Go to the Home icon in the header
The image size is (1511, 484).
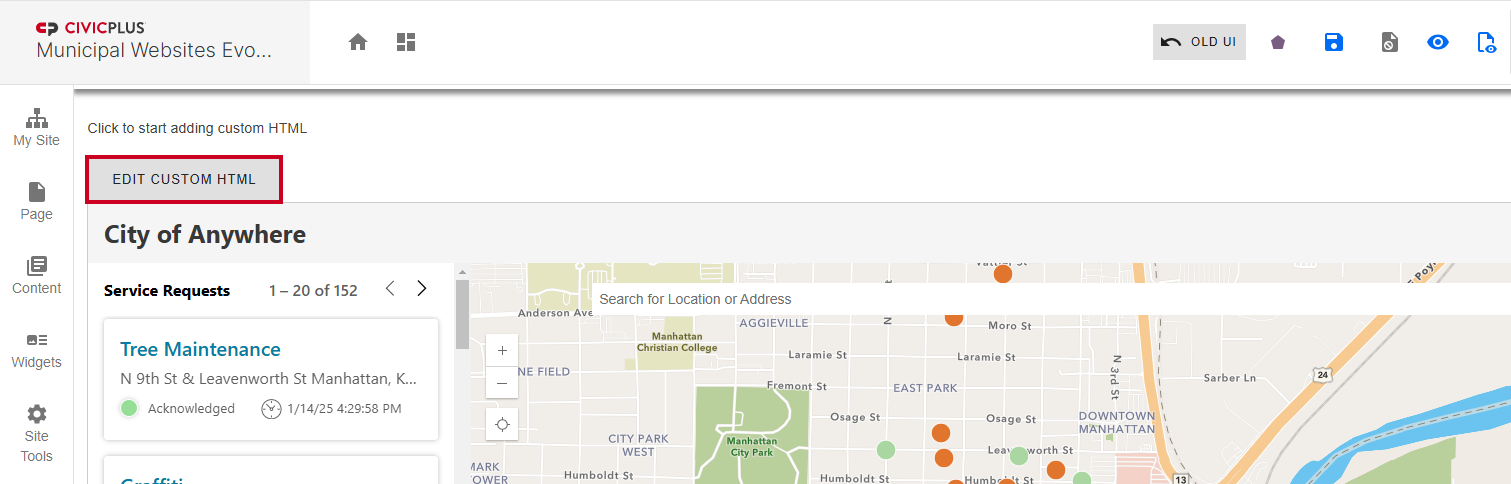pyautogui.click(x=358, y=42)
